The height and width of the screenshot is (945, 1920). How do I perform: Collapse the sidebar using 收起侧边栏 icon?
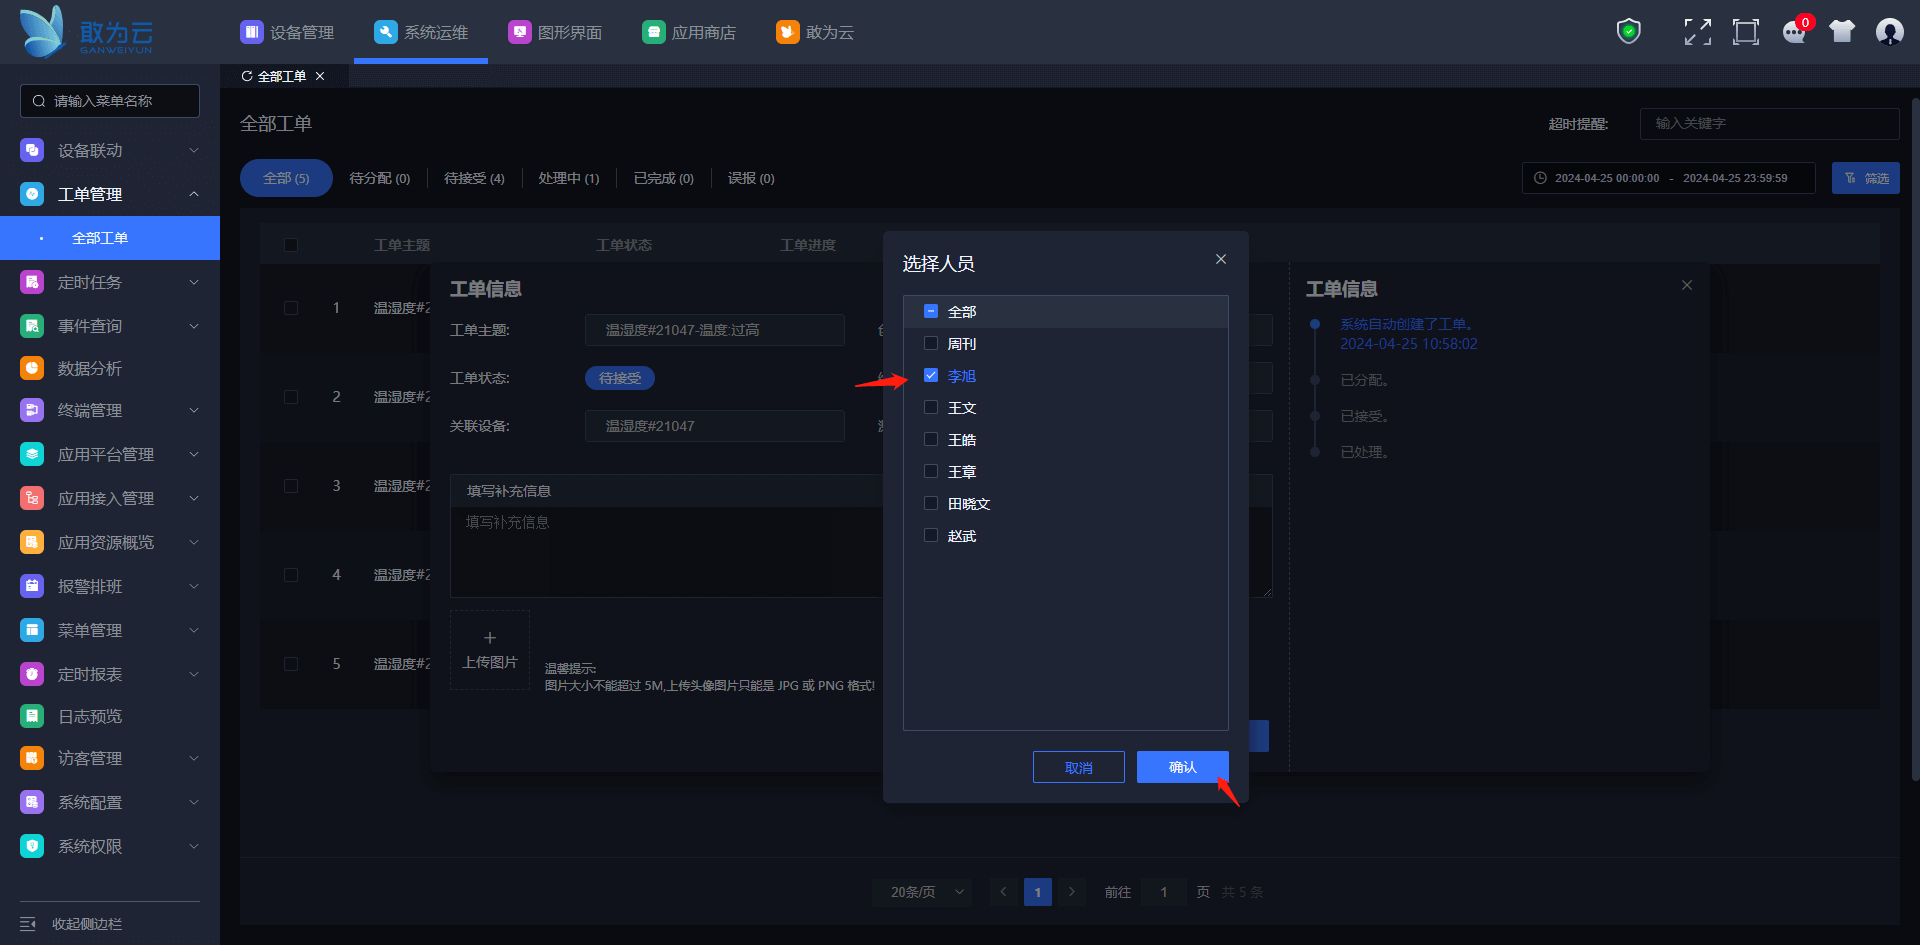coord(28,924)
